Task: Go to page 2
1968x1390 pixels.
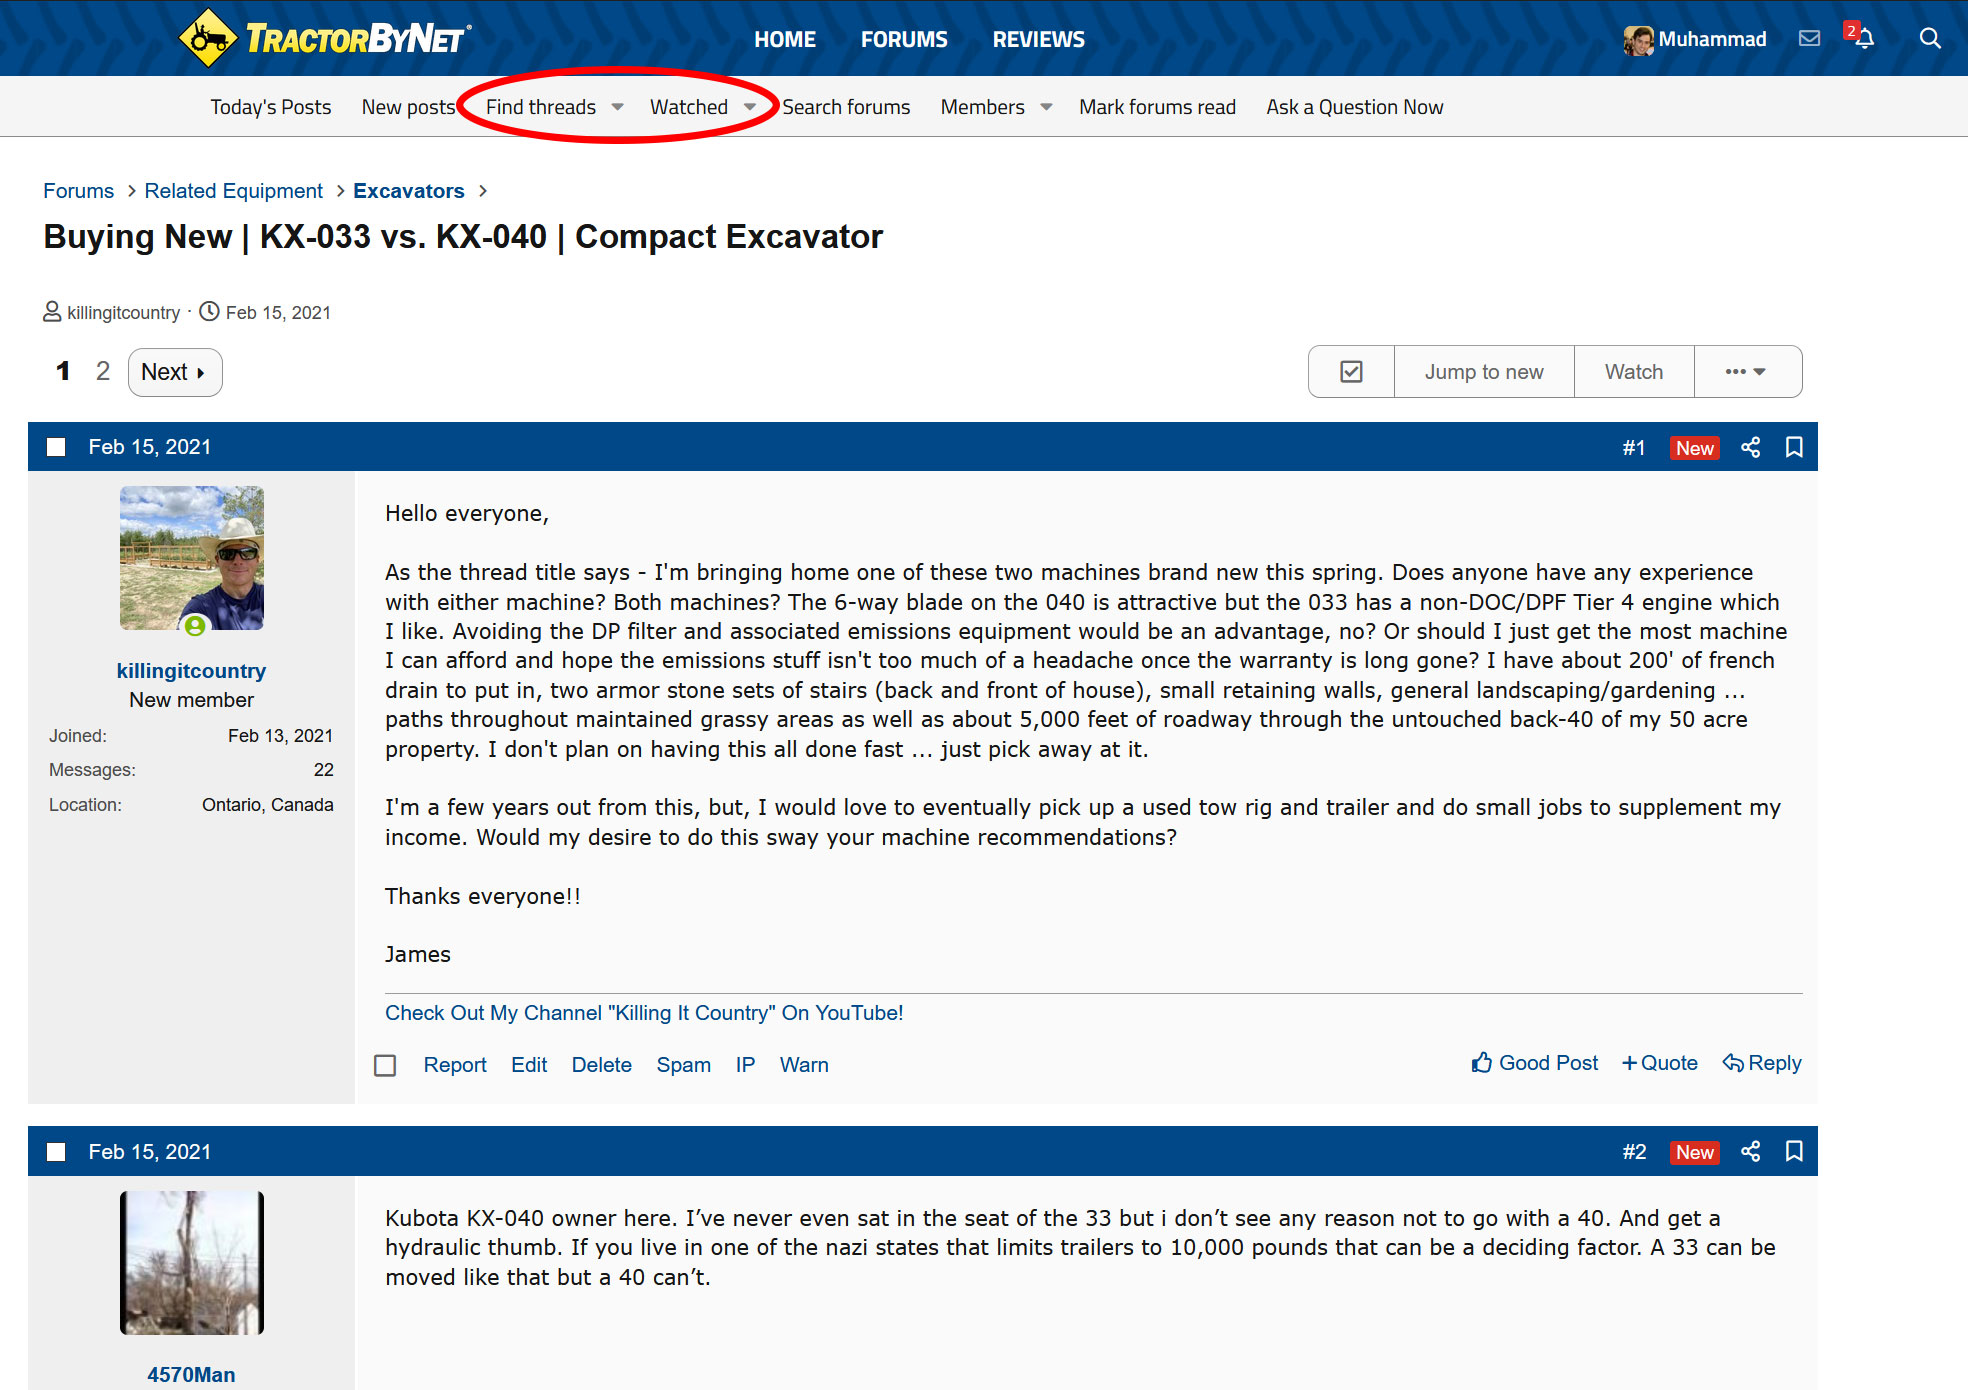Action: [102, 371]
